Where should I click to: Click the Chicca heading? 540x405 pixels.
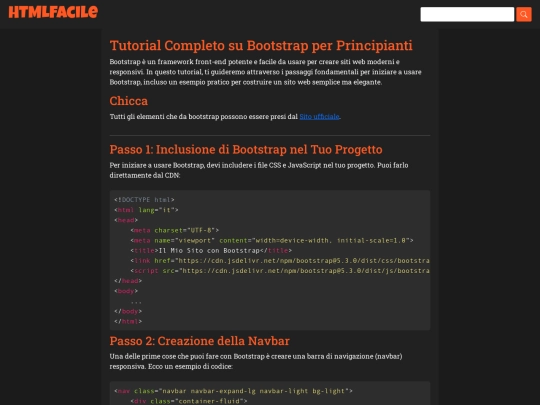(128, 101)
